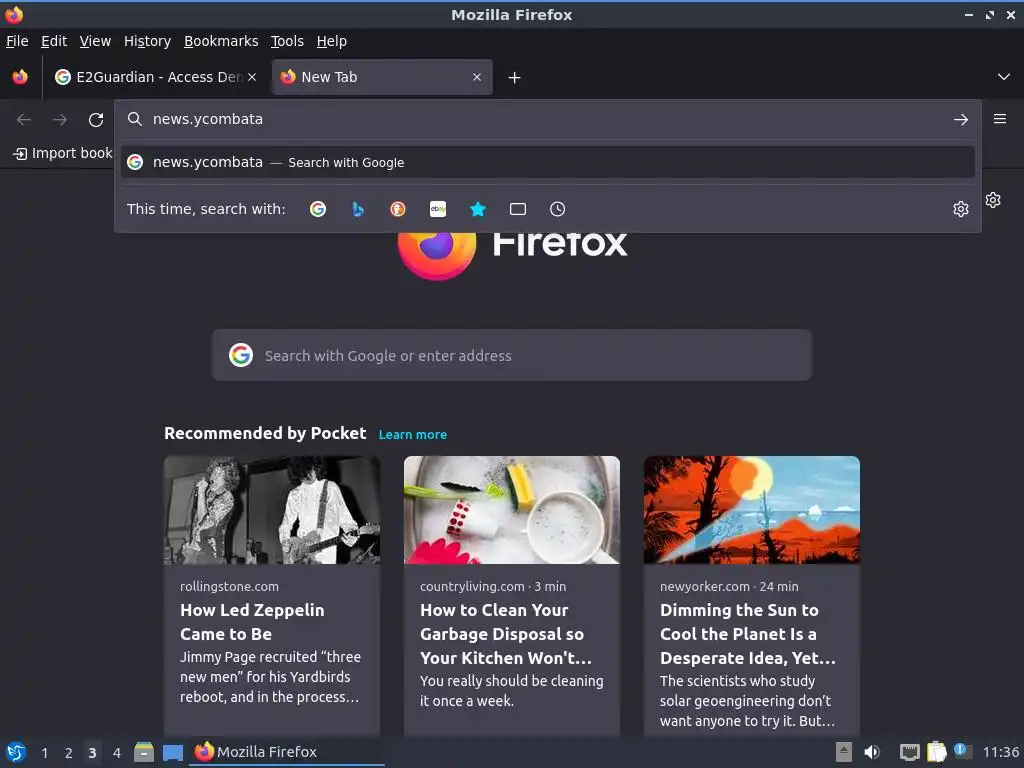The image size is (1024, 768).
Task: Open the History menu
Action: 148,41
